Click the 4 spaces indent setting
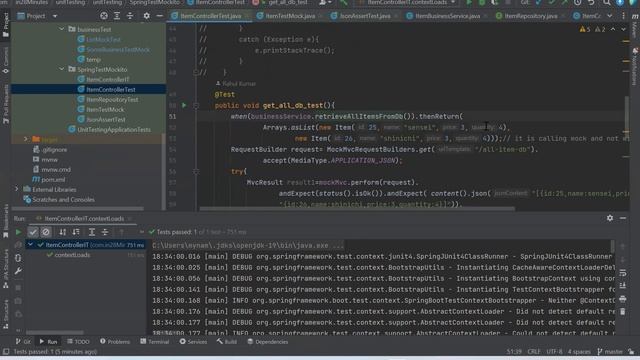640x360 pixels. coord(579,351)
